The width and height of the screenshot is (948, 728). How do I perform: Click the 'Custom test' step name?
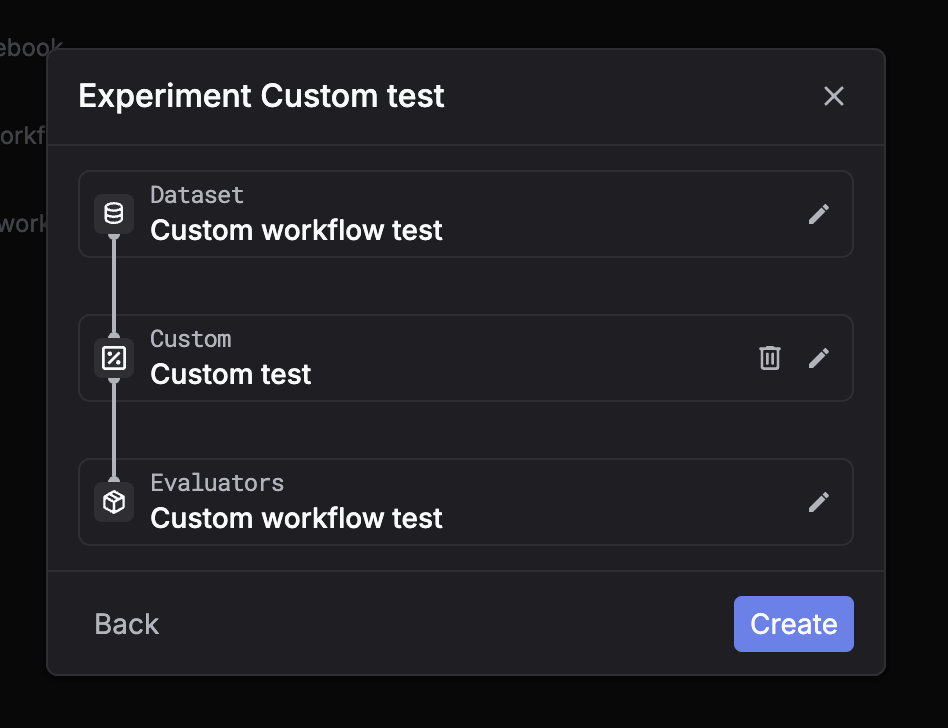point(231,375)
